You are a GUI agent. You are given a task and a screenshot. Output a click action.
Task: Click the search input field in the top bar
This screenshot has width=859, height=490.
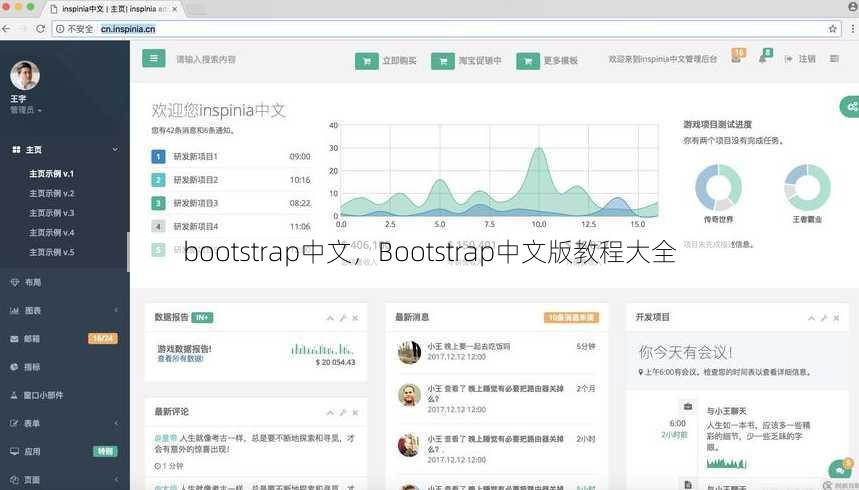[x=205, y=59]
